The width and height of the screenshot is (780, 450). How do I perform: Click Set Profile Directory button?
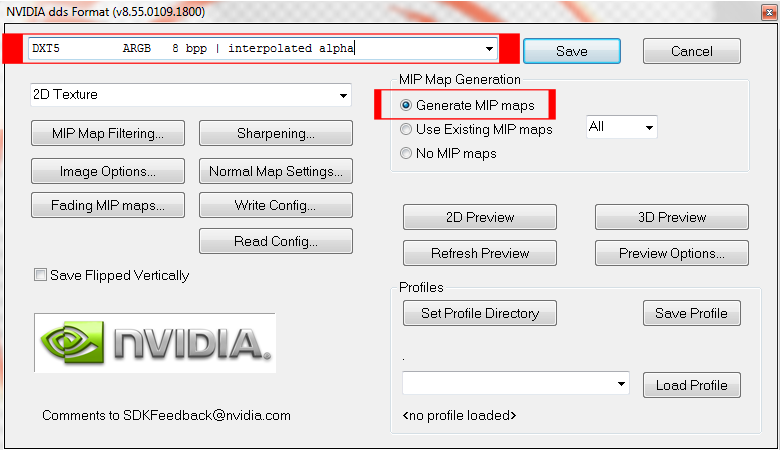pyautogui.click(x=480, y=313)
